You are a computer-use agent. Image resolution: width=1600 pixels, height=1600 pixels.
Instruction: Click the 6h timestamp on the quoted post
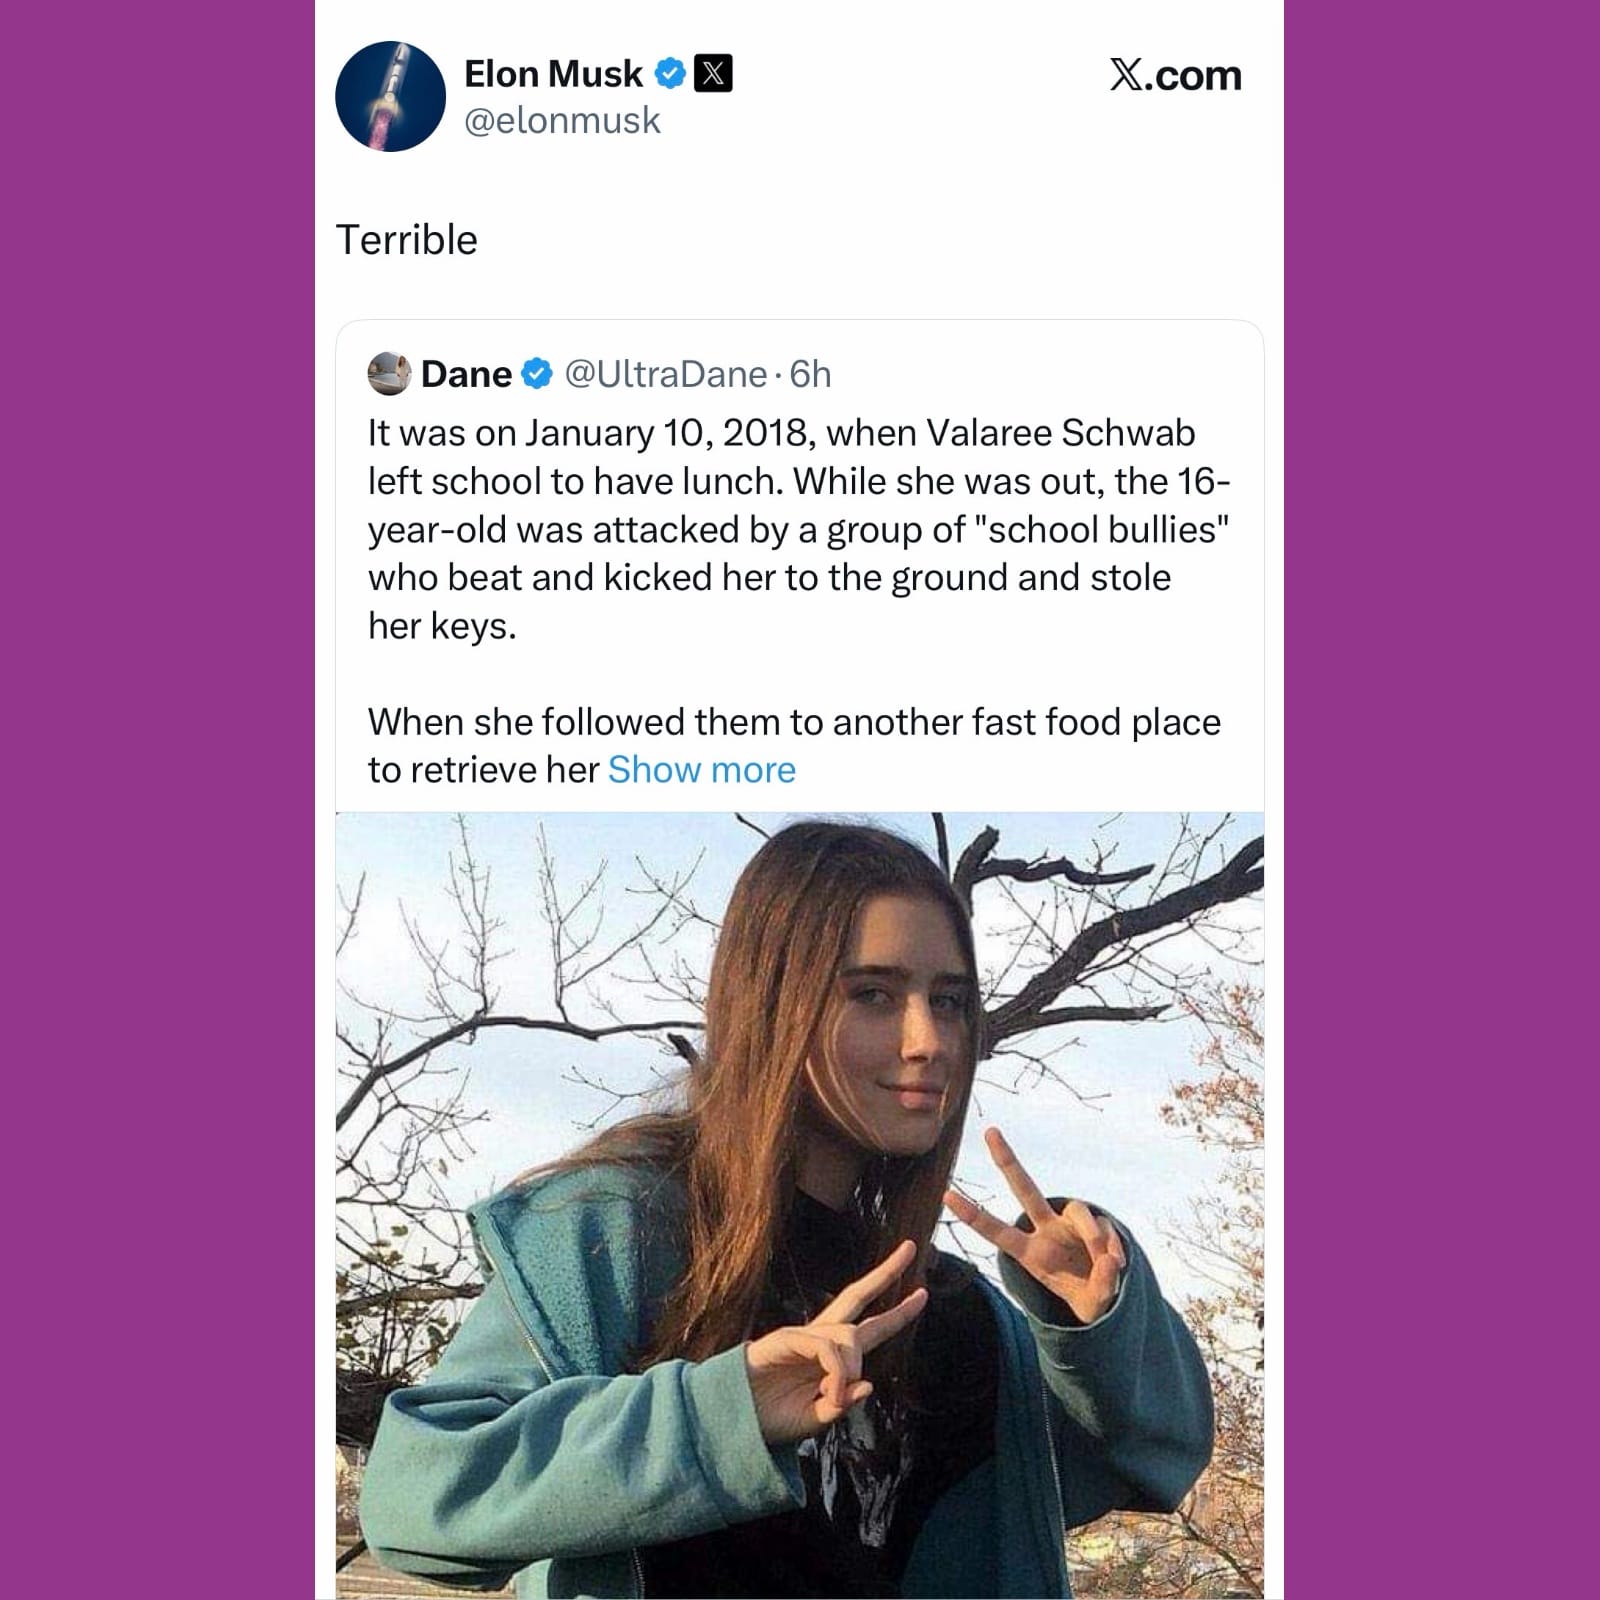pyautogui.click(x=810, y=373)
